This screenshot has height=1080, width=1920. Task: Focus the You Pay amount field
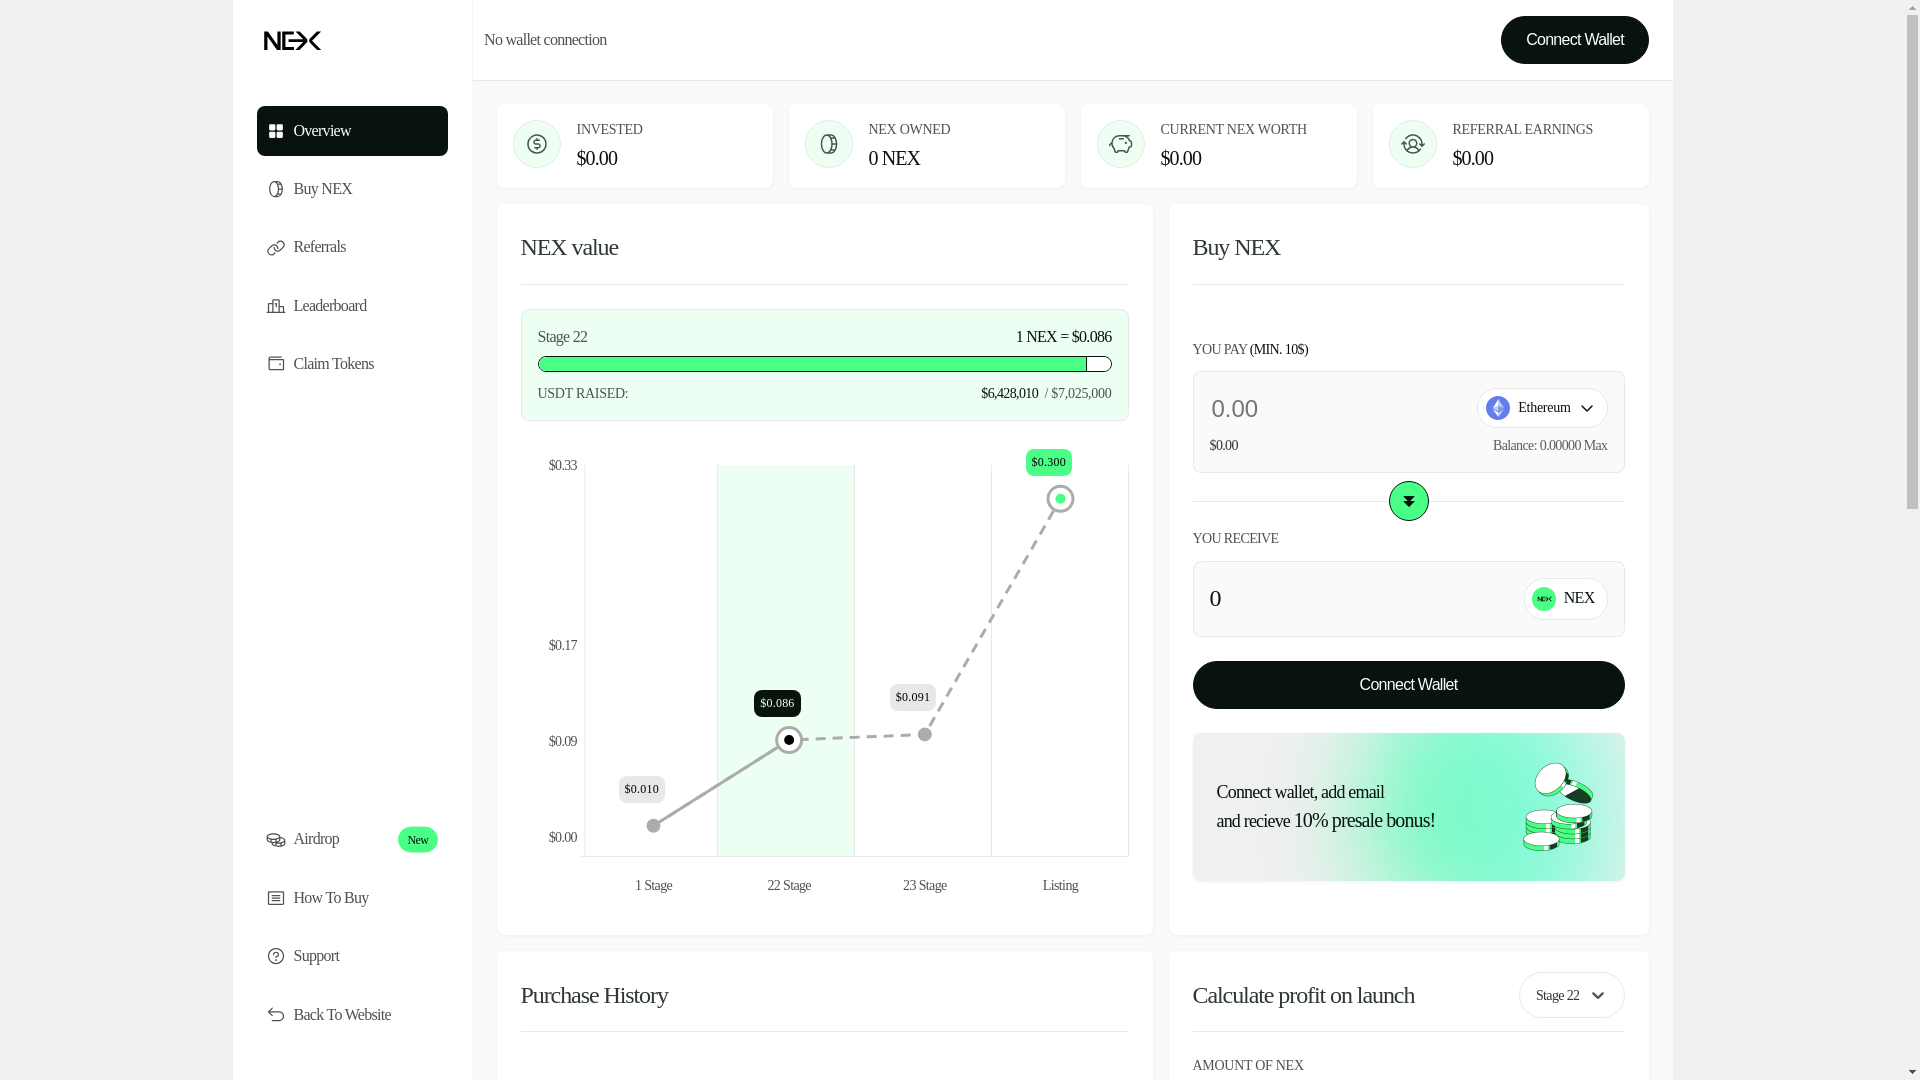point(1335,408)
